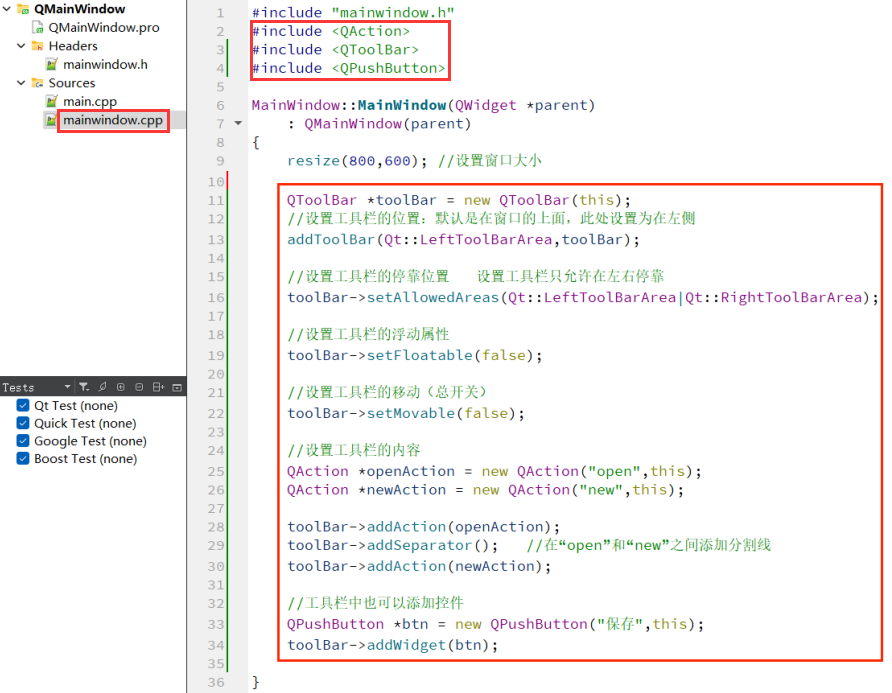Screen dimensions: 892x693
Task: Click line number 9 in gutter
Action: (220, 161)
